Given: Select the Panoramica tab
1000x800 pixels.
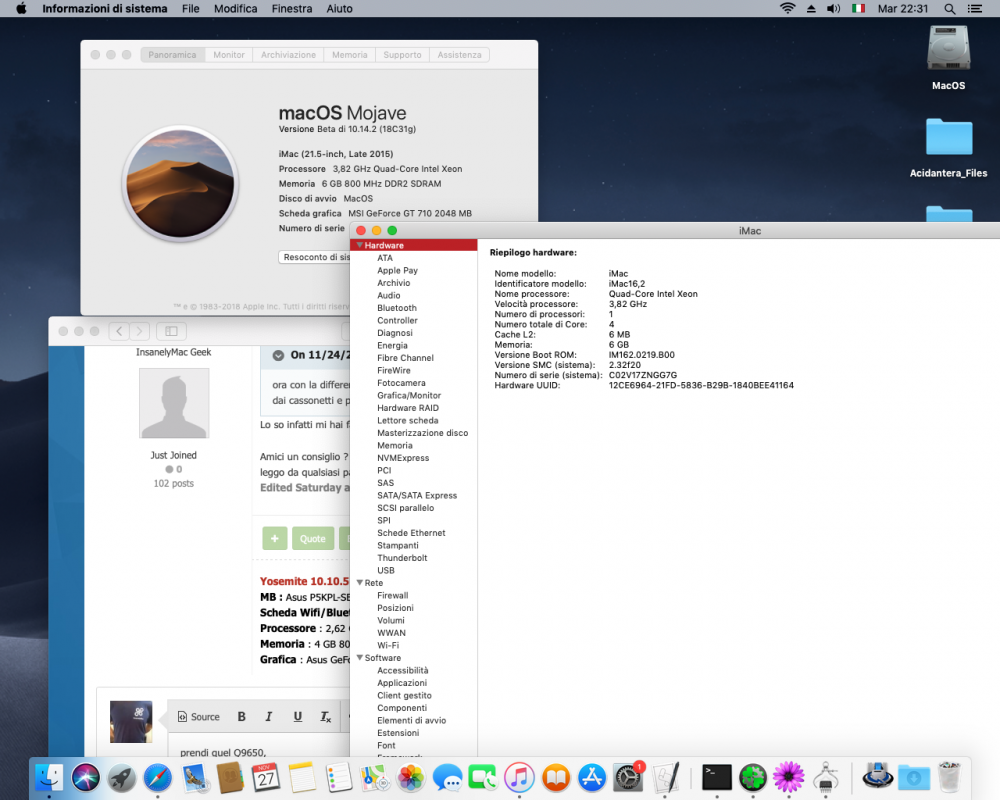Looking at the screenshot, I should tap(172, 55).
